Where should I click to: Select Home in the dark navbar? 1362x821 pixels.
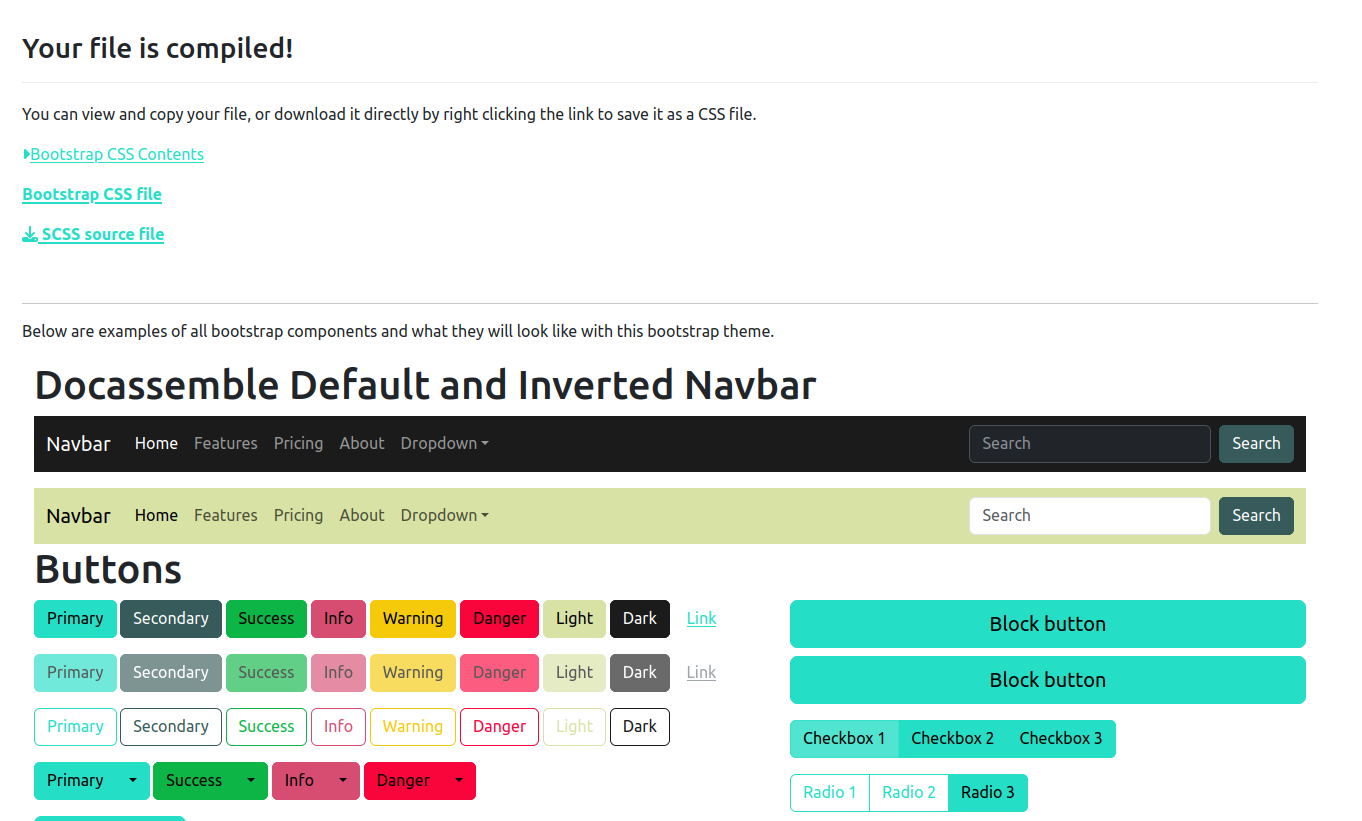coord(156,443)
